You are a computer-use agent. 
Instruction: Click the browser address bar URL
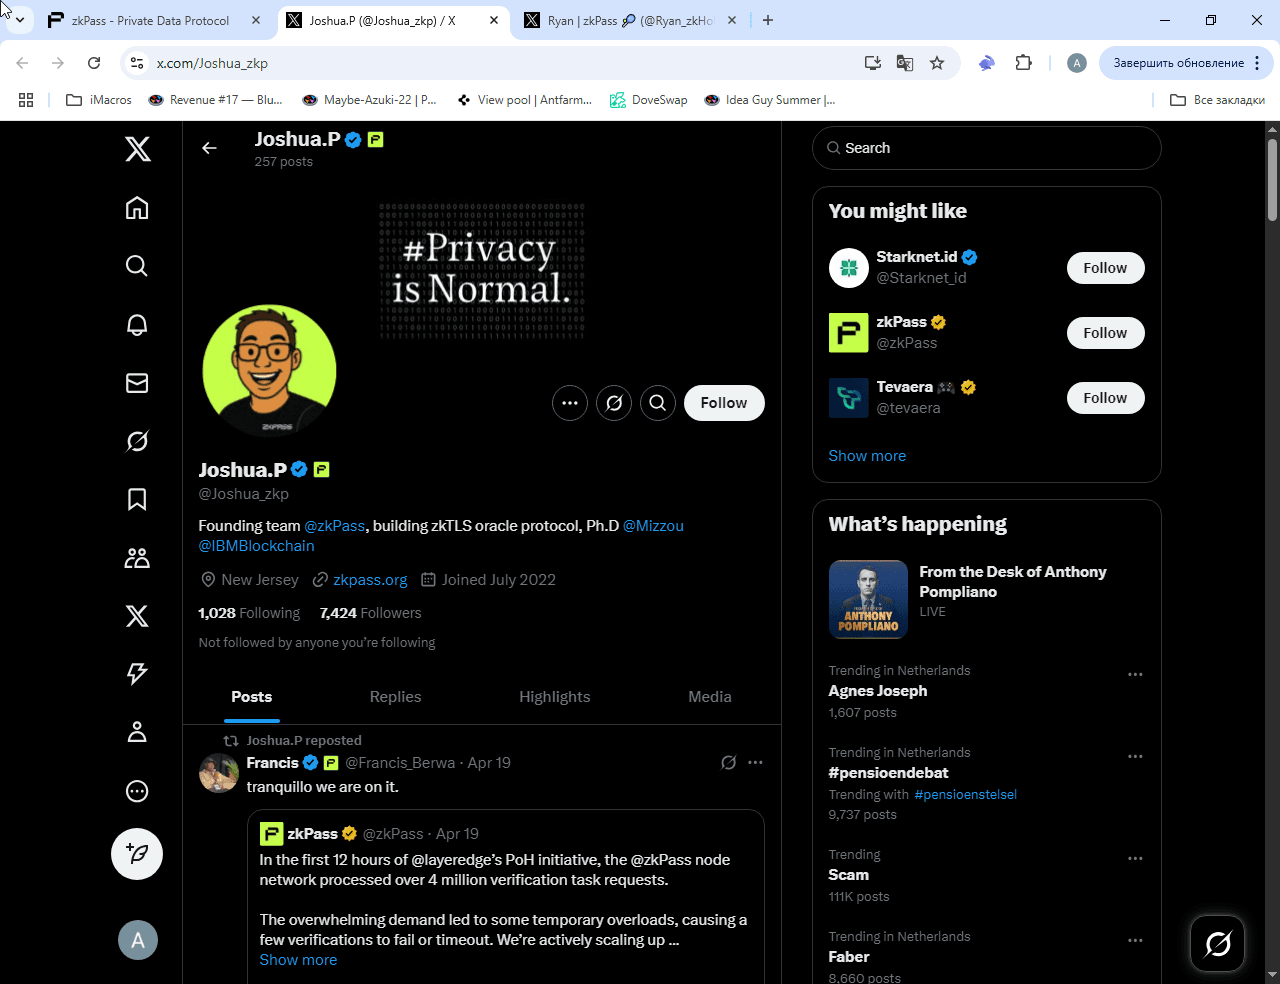pyautogui.click(x=212, y=63)
